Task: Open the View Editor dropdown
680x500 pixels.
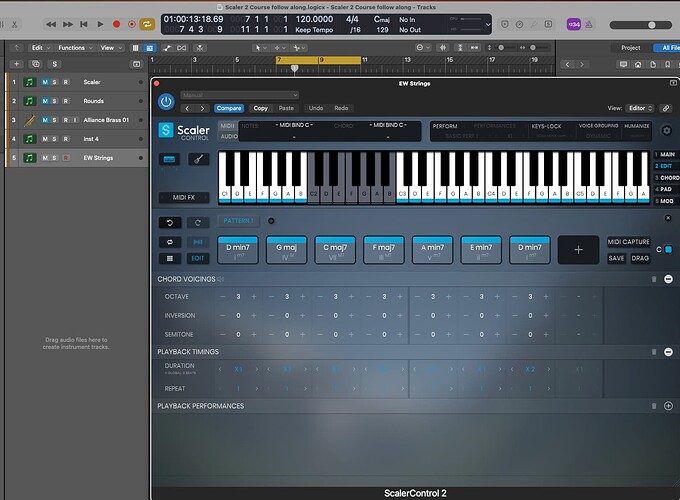Action: point(640,108)
